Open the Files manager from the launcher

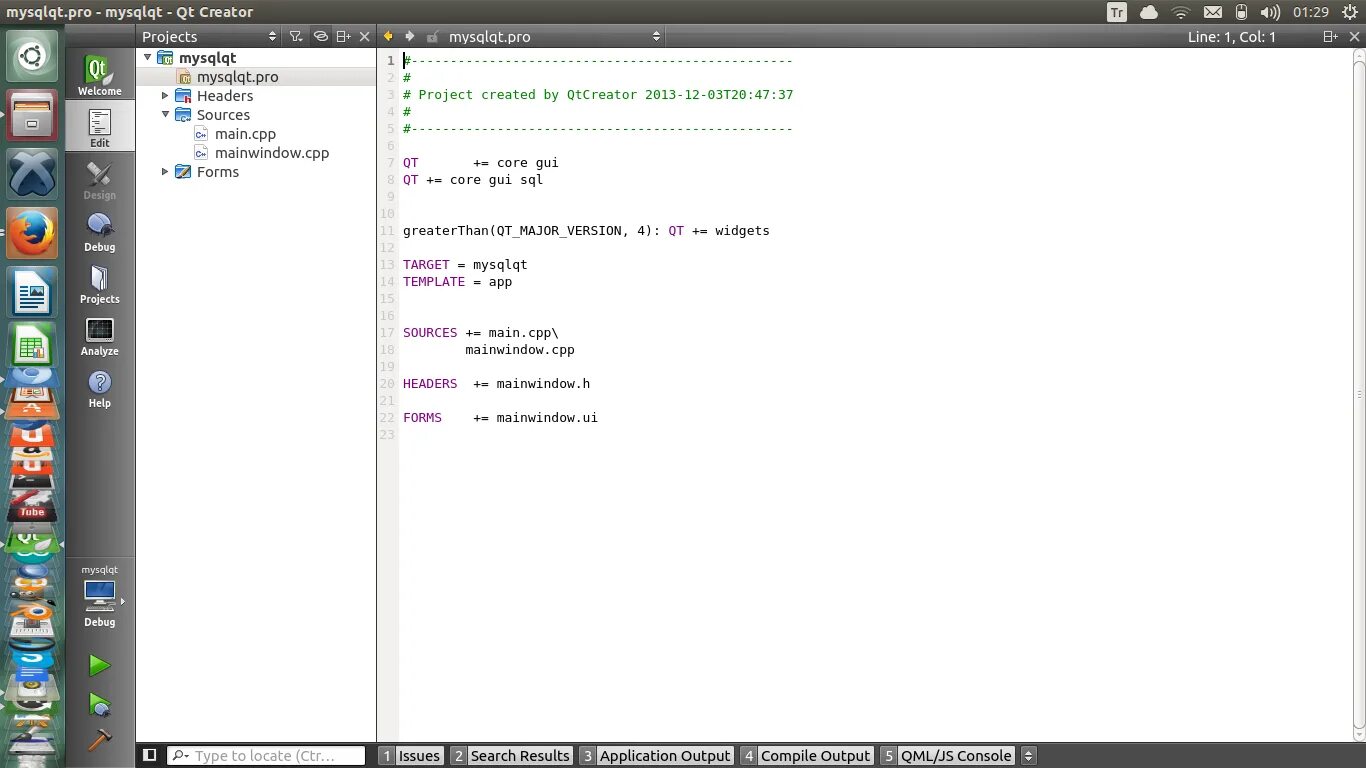click(33, 116)
